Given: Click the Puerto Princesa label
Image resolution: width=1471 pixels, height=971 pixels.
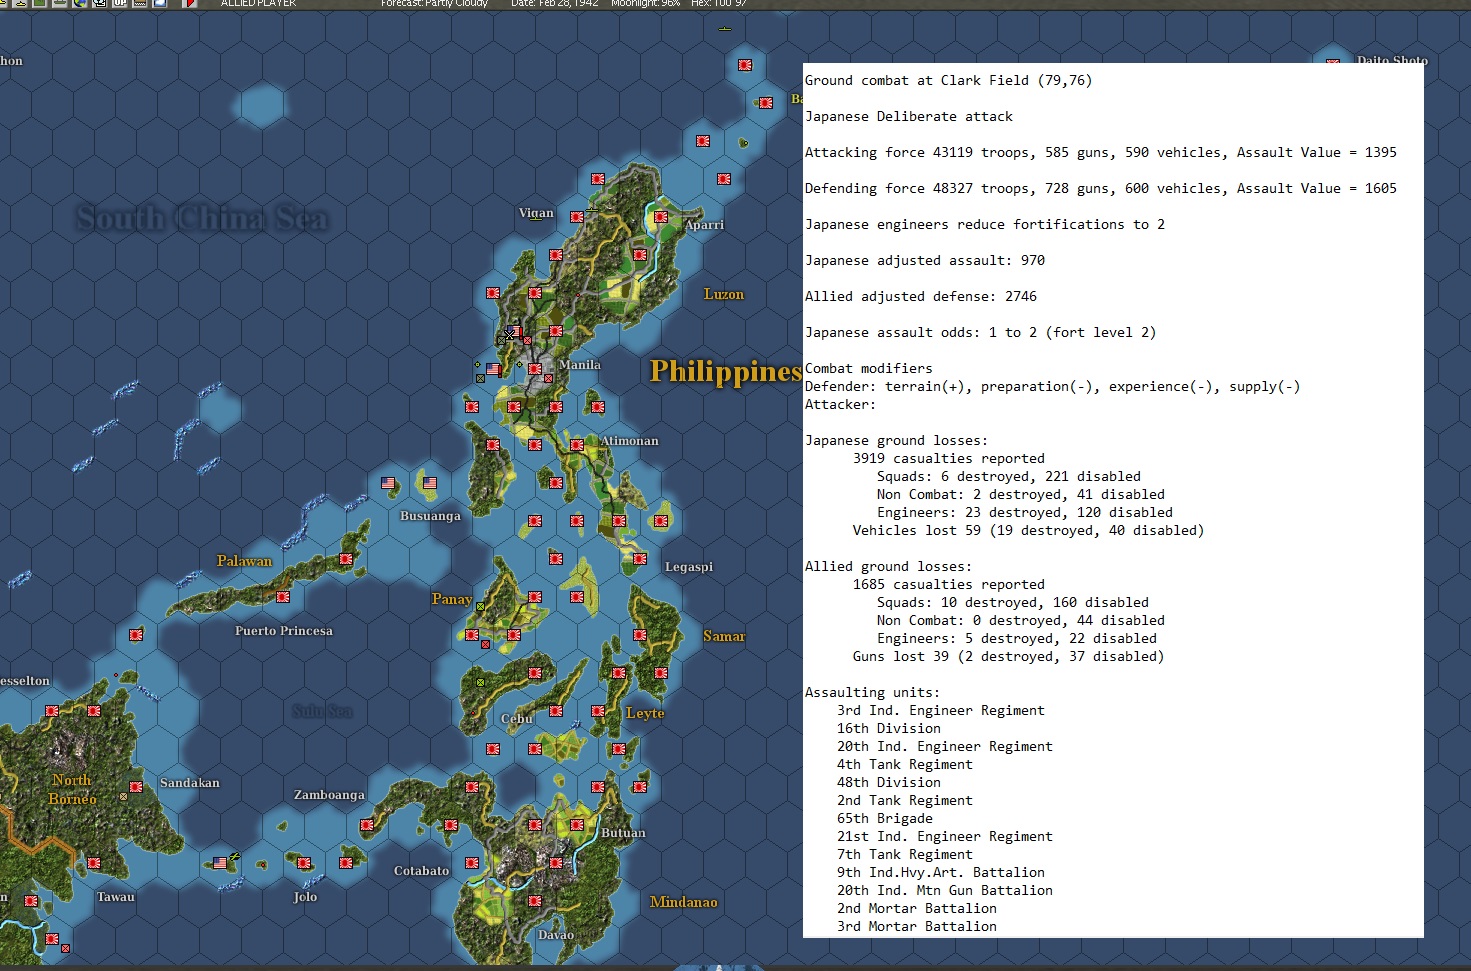Looking at the screenshot, I should tap(284, 631).
